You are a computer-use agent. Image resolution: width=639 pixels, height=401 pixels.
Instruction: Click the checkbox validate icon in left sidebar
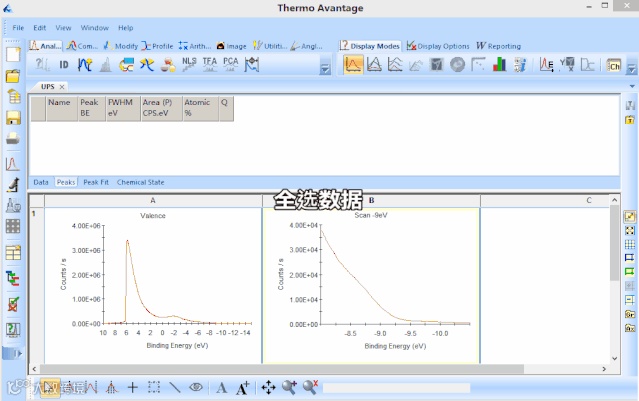tap(13, 304)
